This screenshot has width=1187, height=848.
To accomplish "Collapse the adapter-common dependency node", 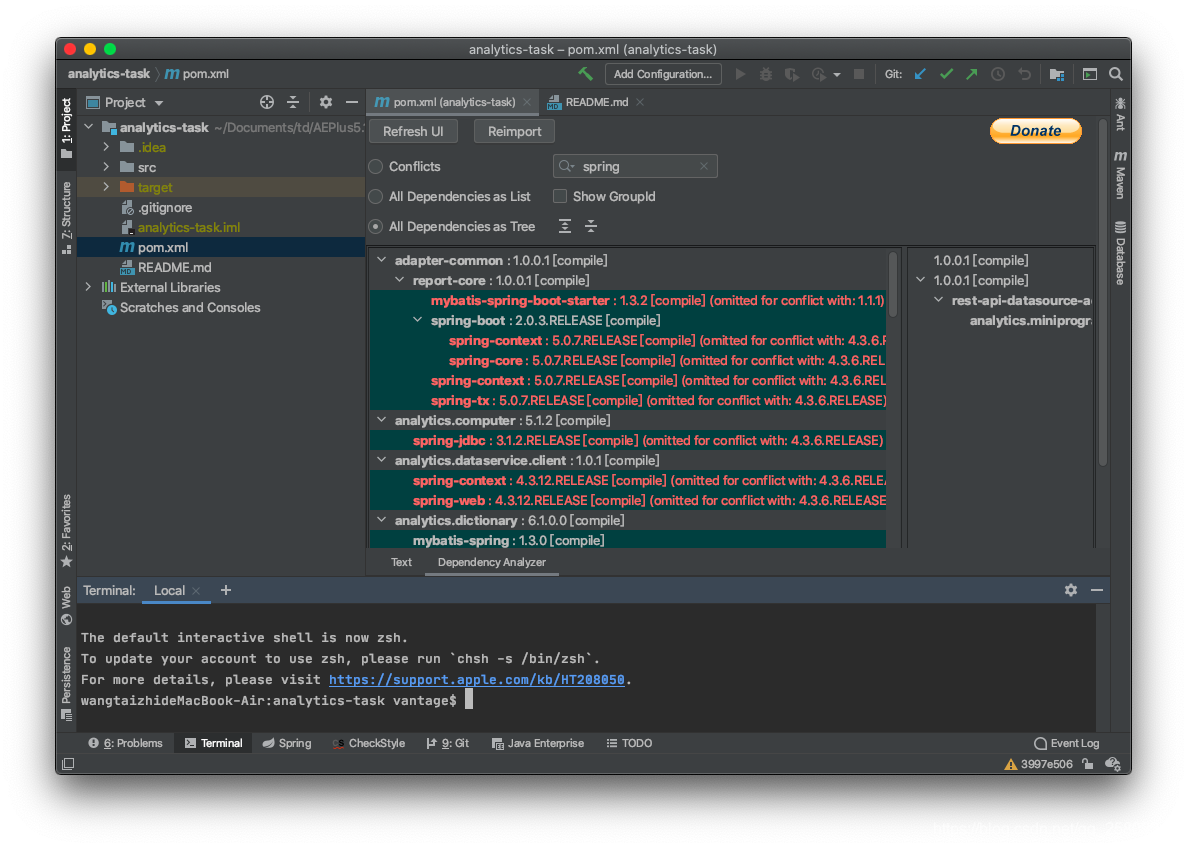I will coord(381,260).
